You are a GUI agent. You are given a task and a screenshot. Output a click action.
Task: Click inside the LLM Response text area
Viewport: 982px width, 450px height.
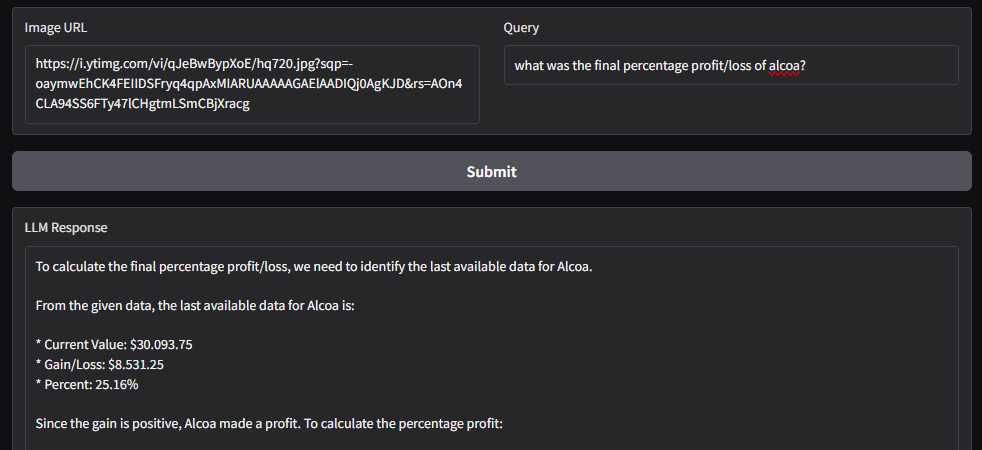pyautogui.click(x=492, y=348)
